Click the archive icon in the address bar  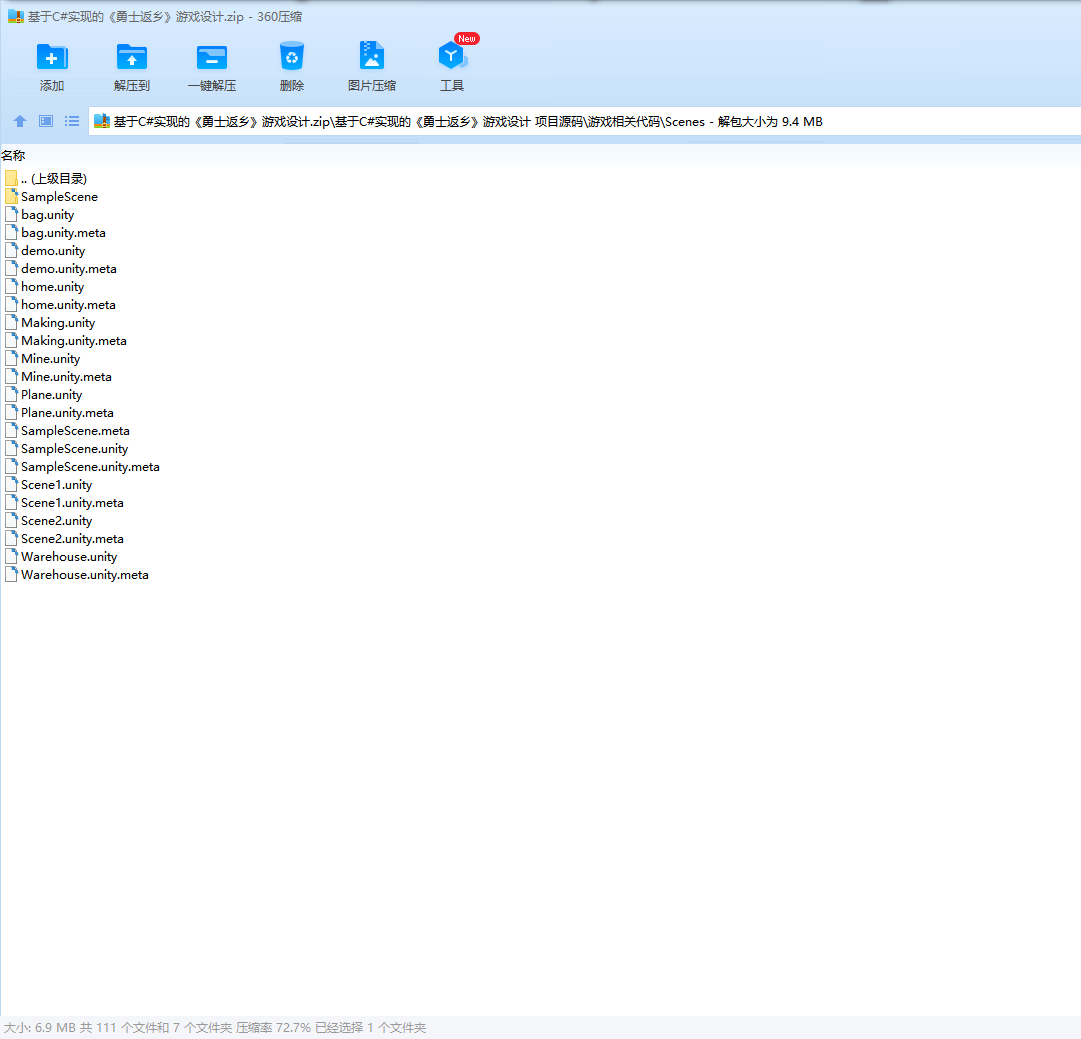pos(102,121)
